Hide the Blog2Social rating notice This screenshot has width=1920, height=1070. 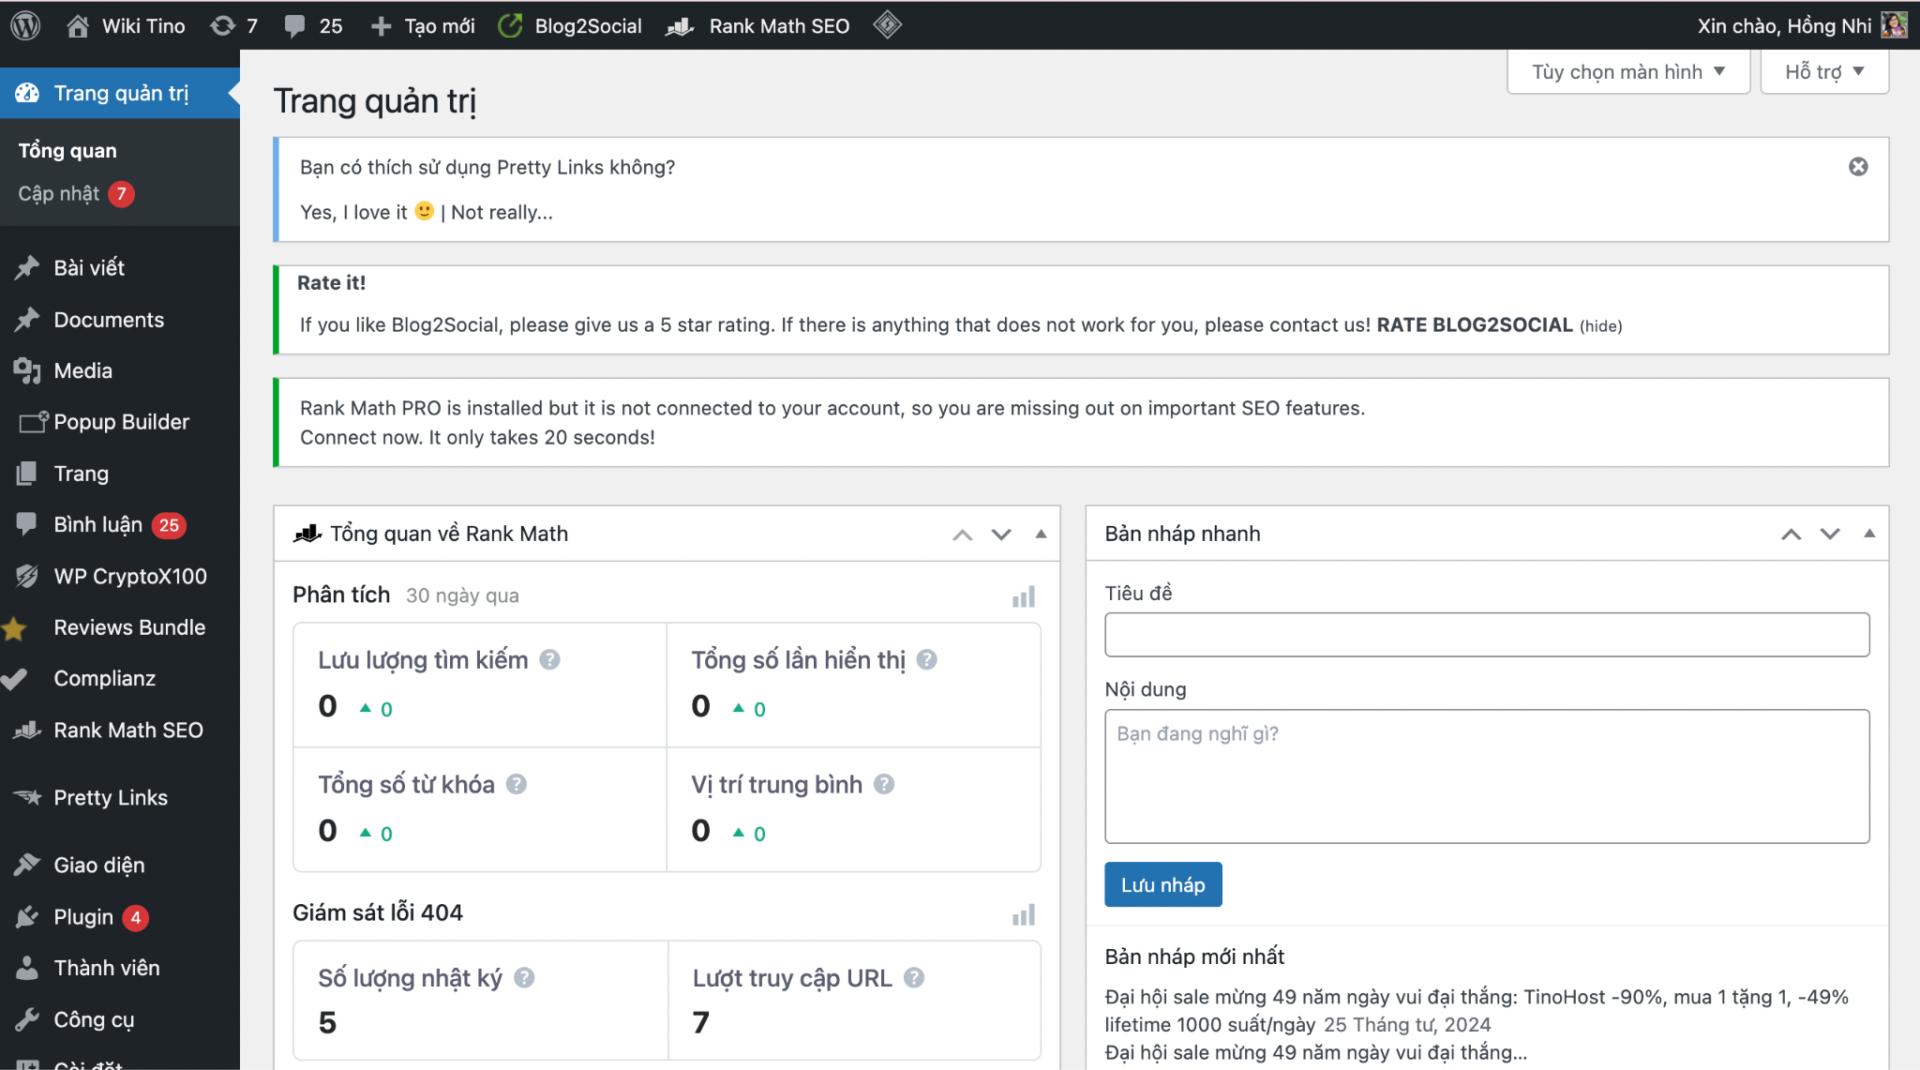(x=1600, y=326)
